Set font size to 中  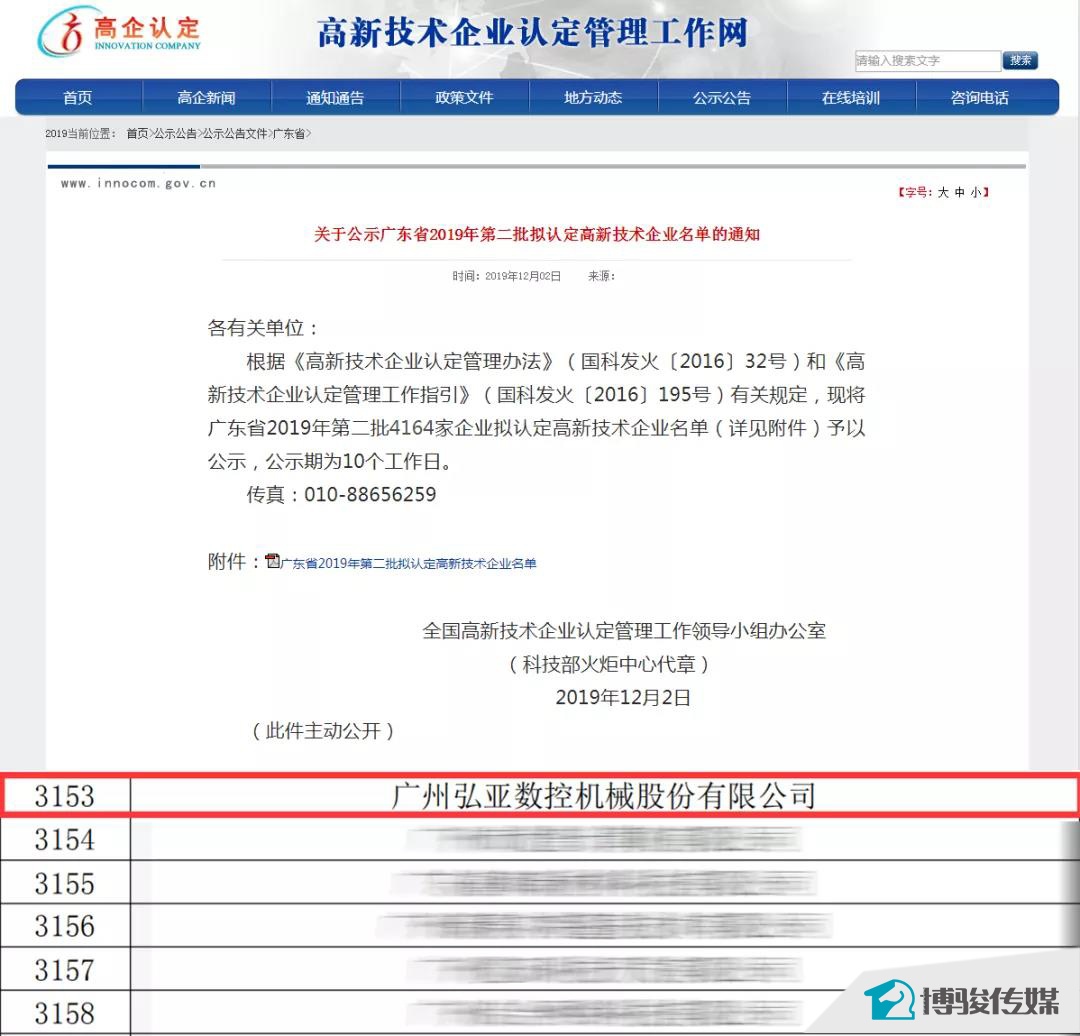click(x=959, y=192)
